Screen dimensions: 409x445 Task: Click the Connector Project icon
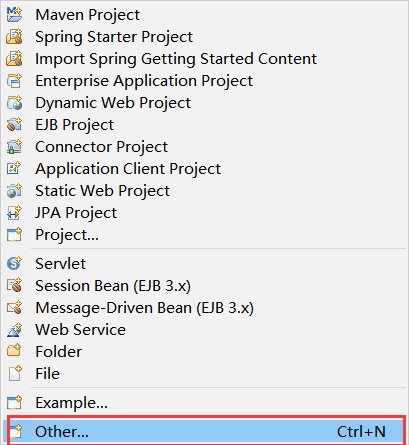[14, 147]
